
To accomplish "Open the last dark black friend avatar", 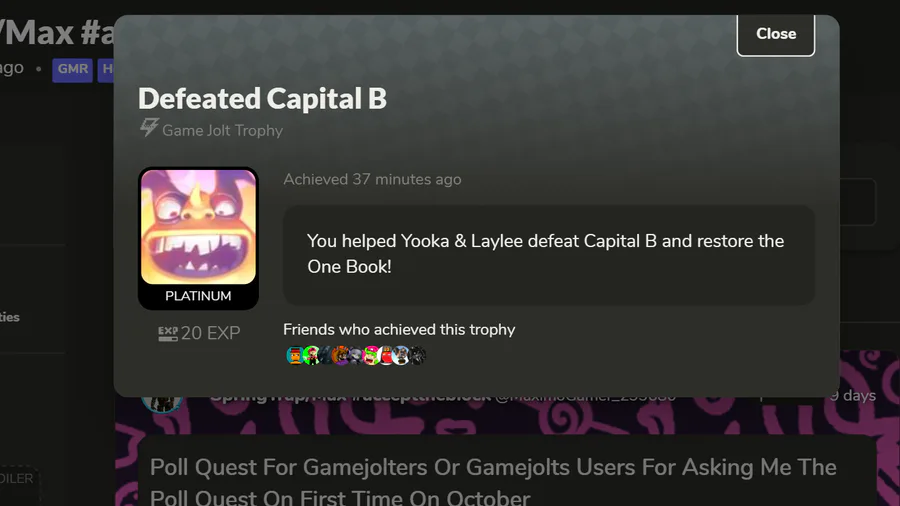I will click(x=417, y=355).
